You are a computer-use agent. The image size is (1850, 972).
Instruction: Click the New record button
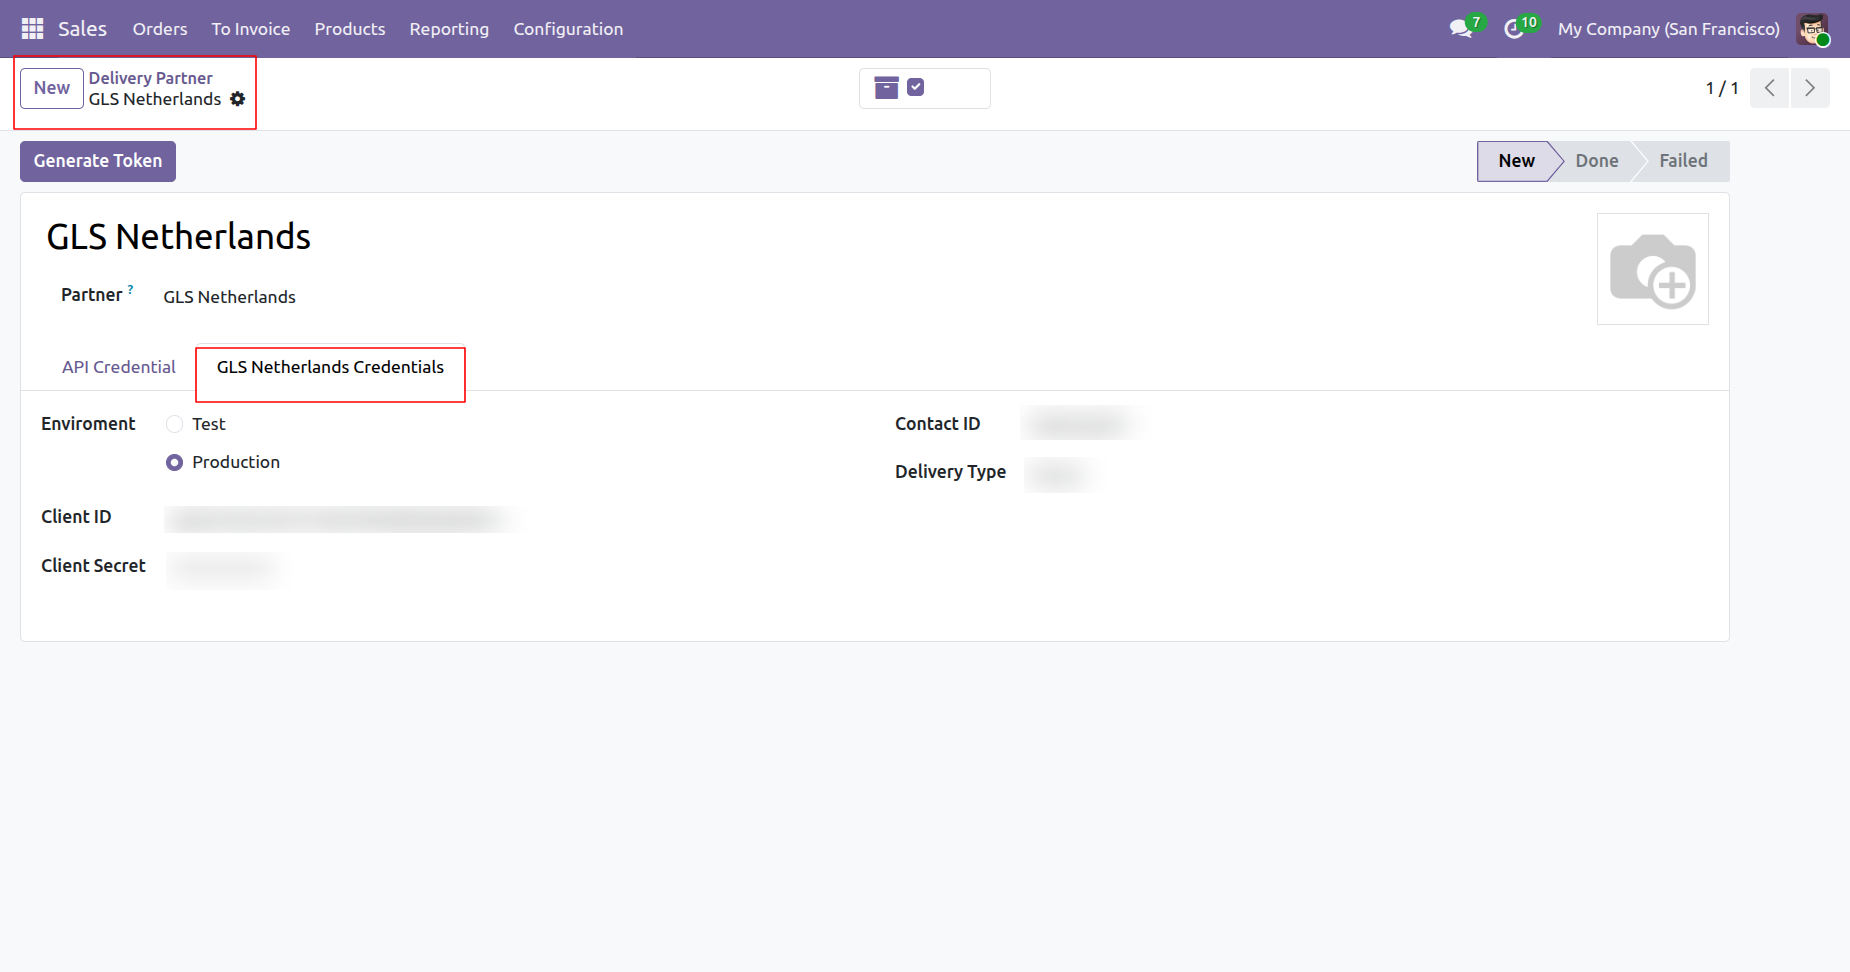tap(52, 88)
